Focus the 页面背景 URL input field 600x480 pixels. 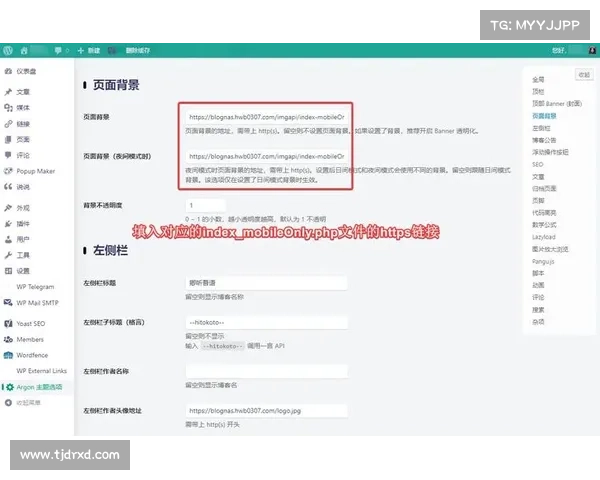click(x=267, y=117)
